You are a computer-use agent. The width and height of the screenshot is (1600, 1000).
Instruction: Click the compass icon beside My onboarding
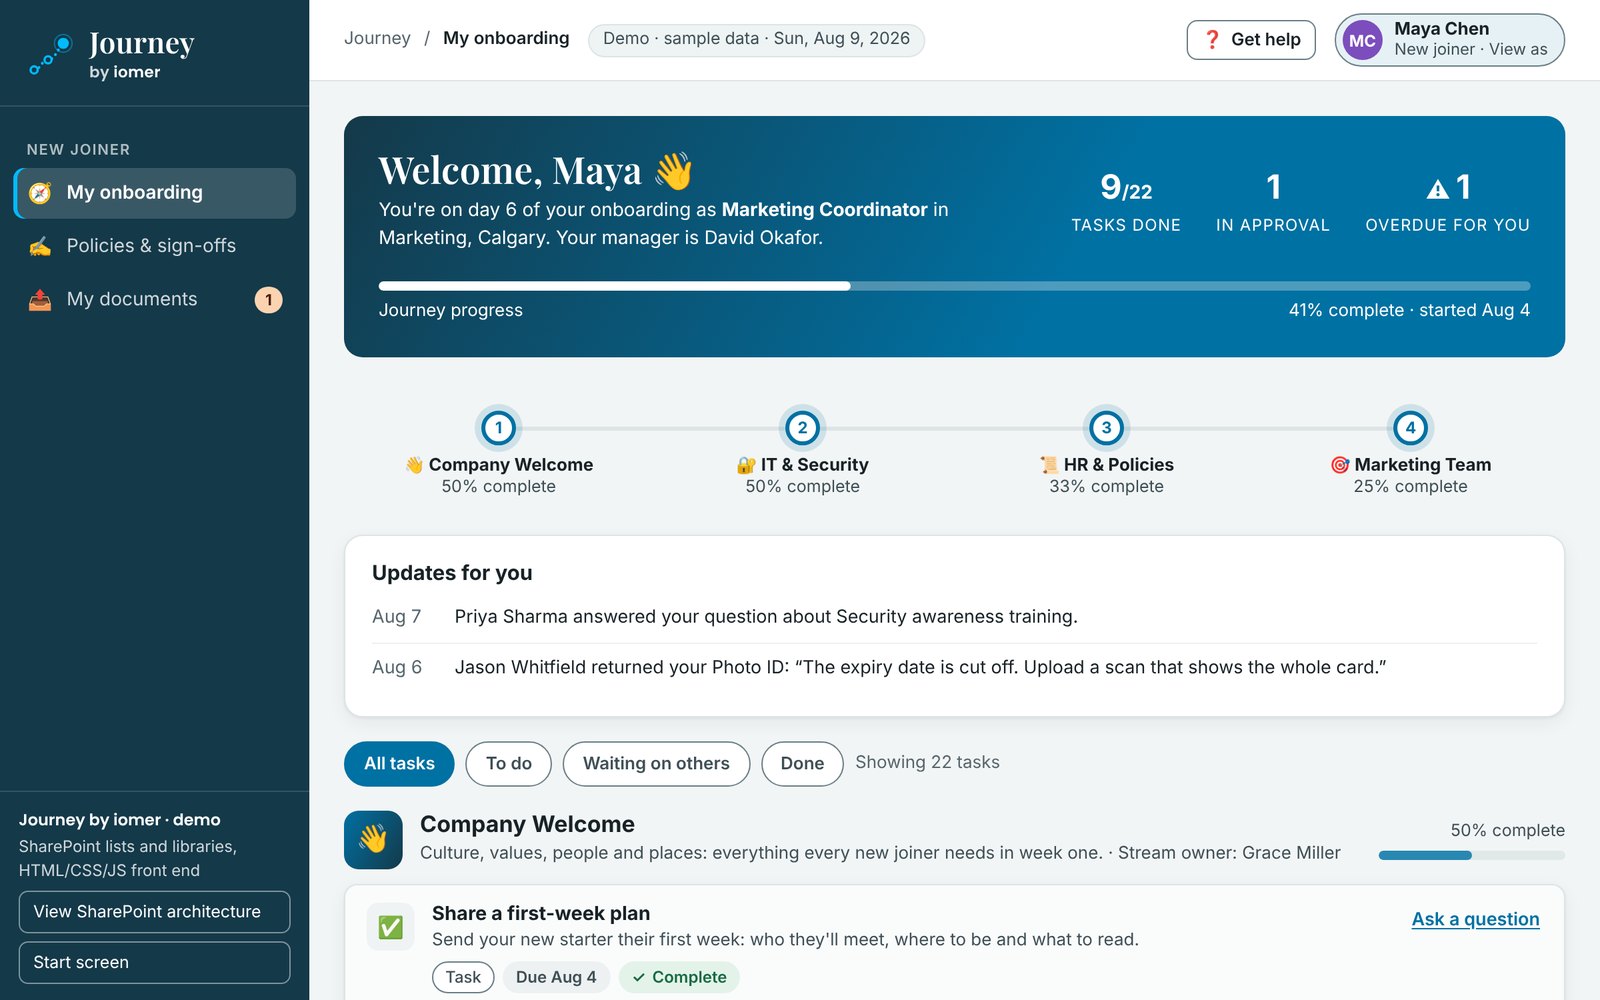[x=40, y=193]
